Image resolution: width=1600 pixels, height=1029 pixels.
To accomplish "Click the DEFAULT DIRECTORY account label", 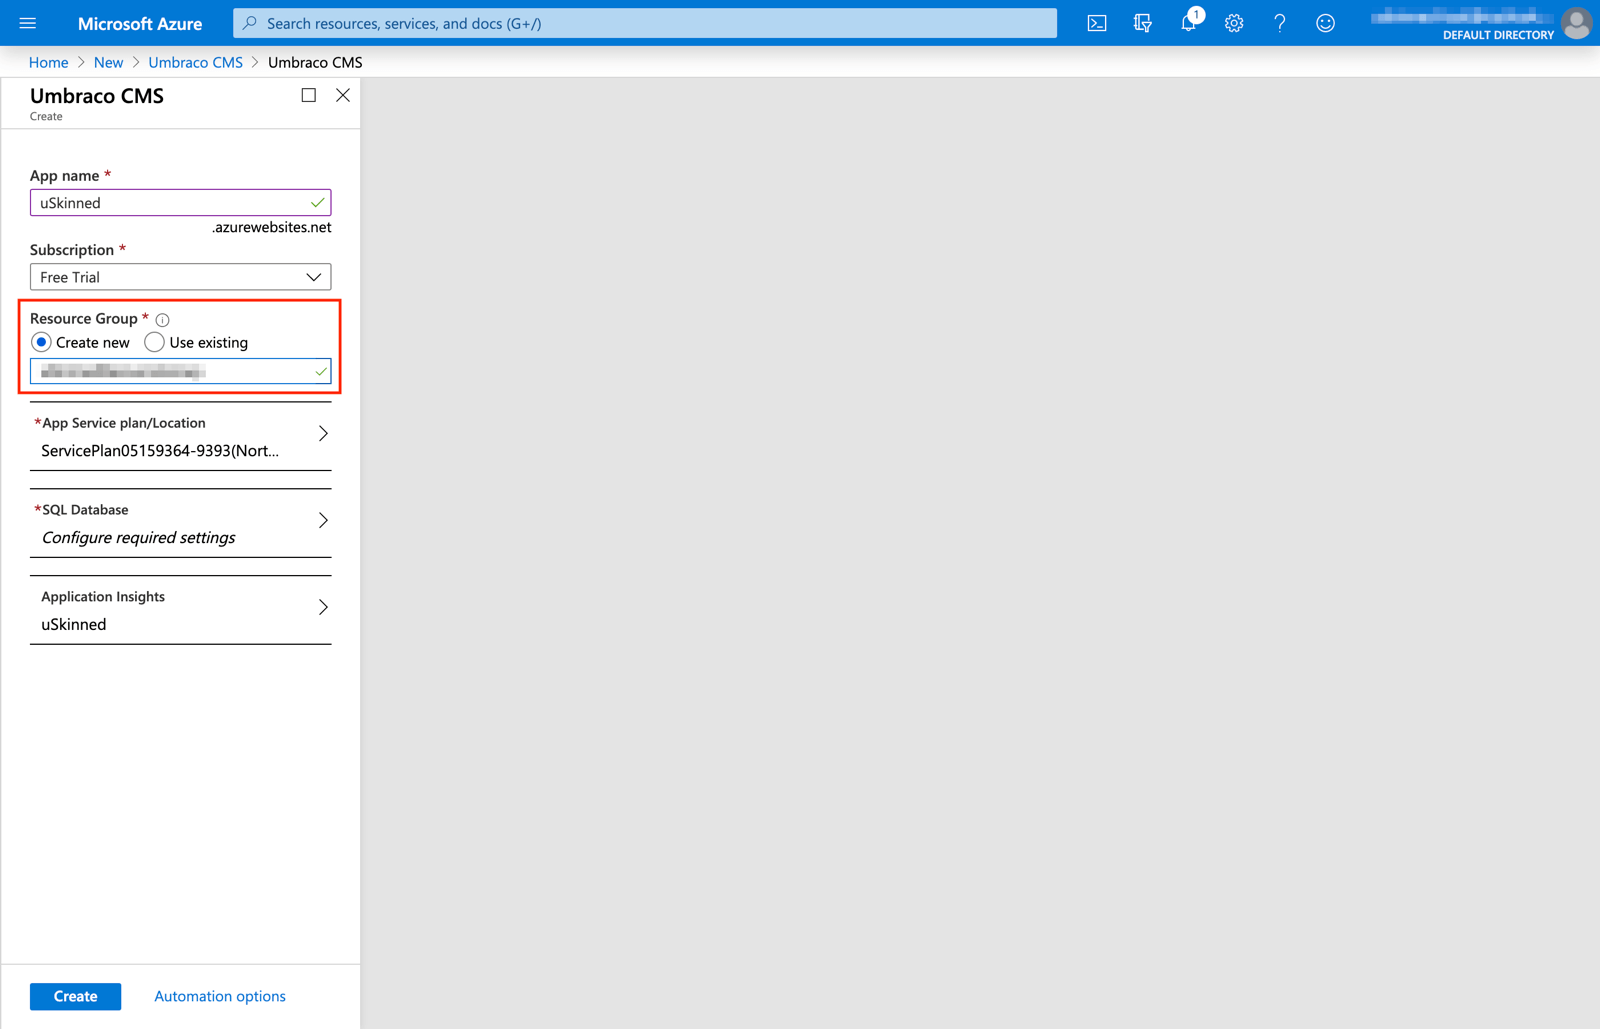I will point(1498,35).
